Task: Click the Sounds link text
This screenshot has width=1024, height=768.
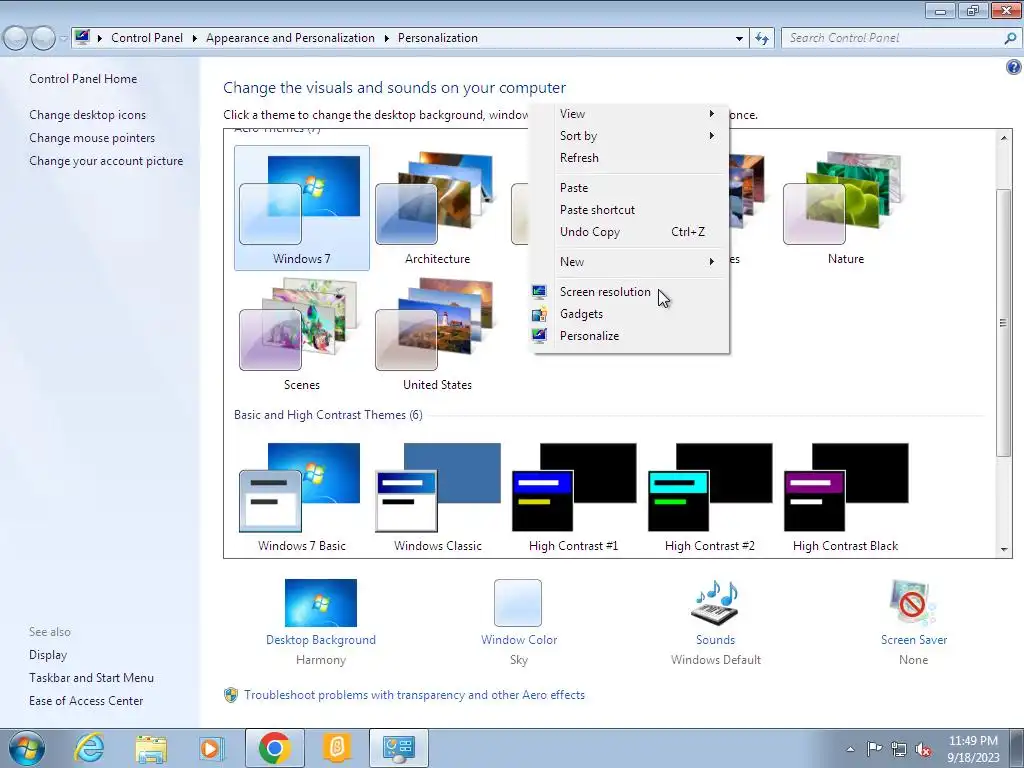Action: 715,640
